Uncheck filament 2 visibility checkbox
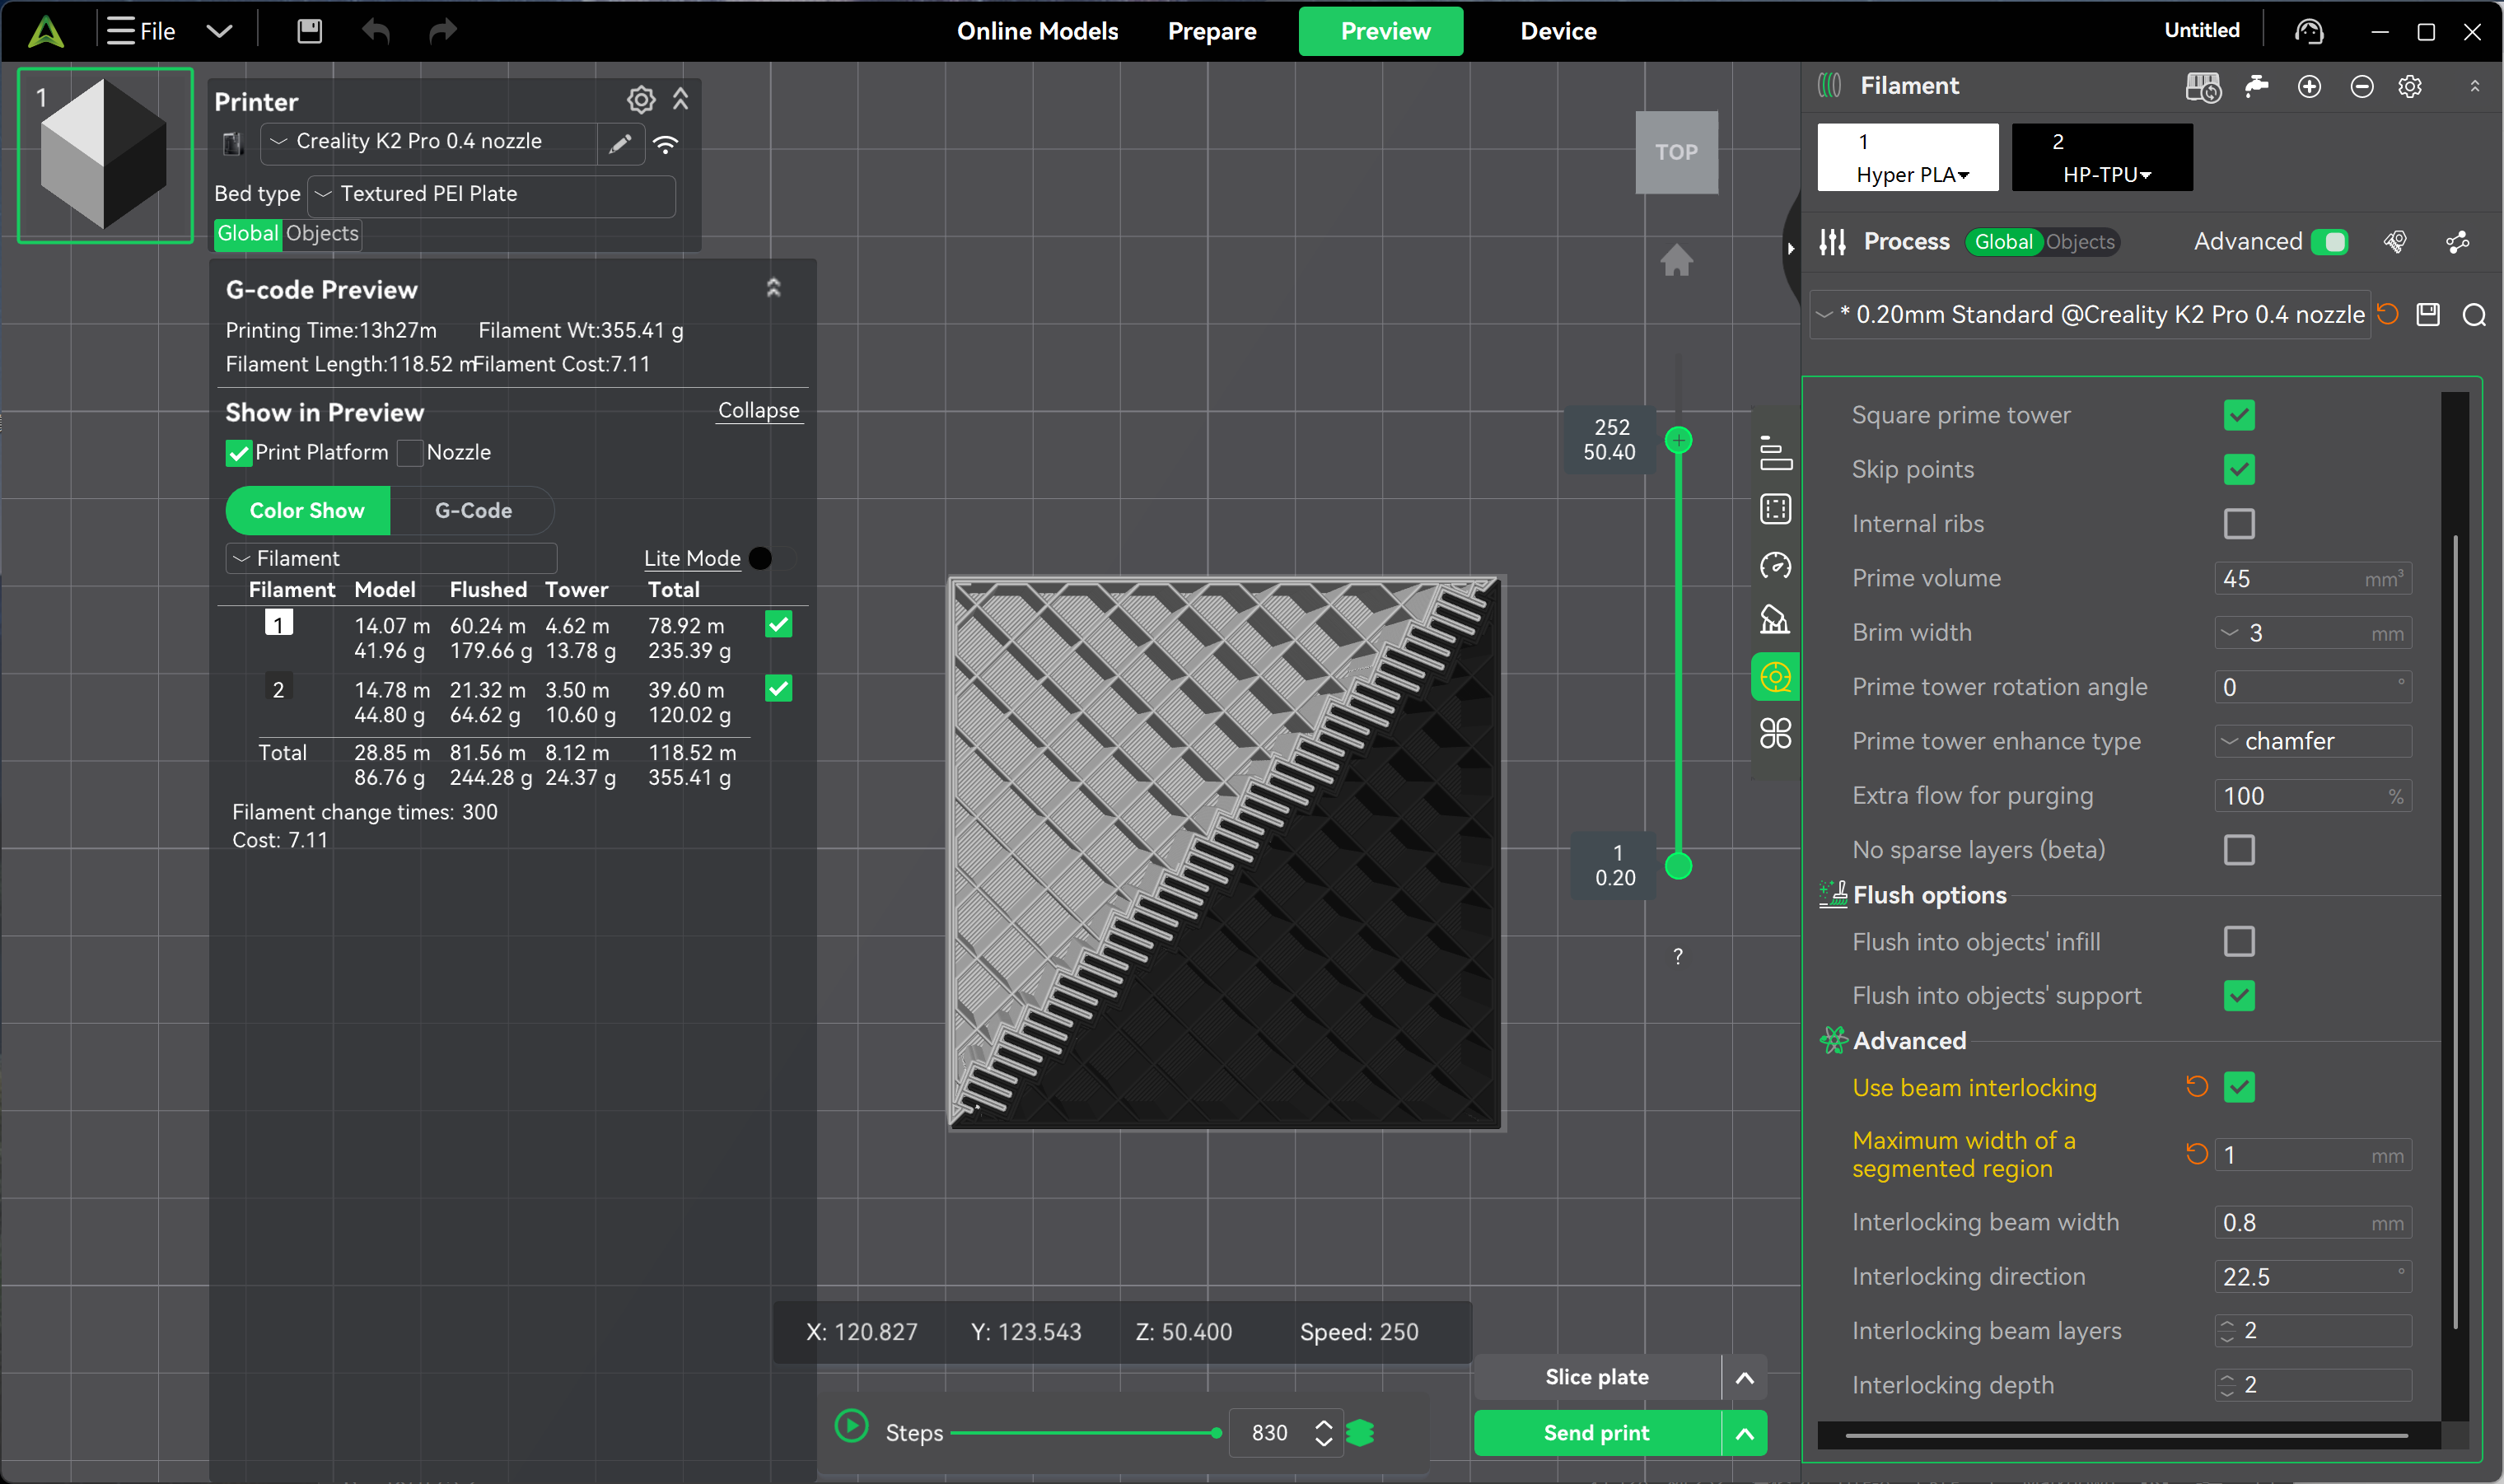 779,689
